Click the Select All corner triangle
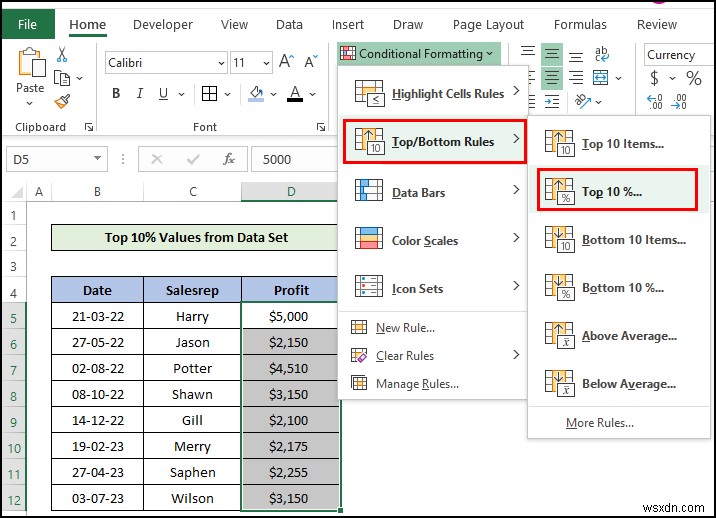This screenshot has width=716, height=518. pyautogui.click(x=16, y=192)
